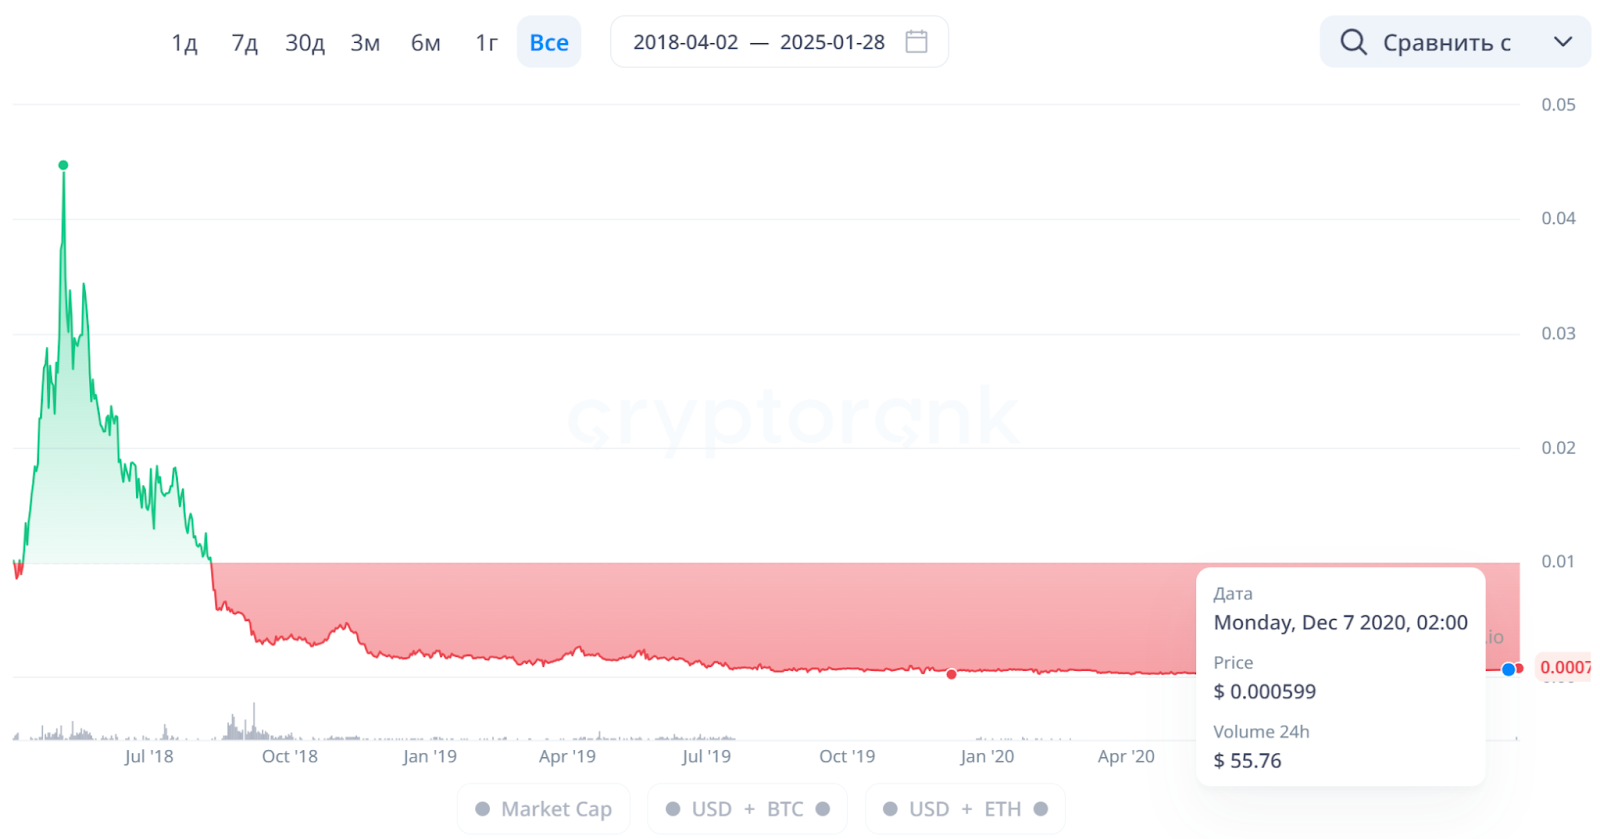Expand the compare dropdown chevron
1600x839 pixels.
pyautogui.click(x=1563, y=42)
